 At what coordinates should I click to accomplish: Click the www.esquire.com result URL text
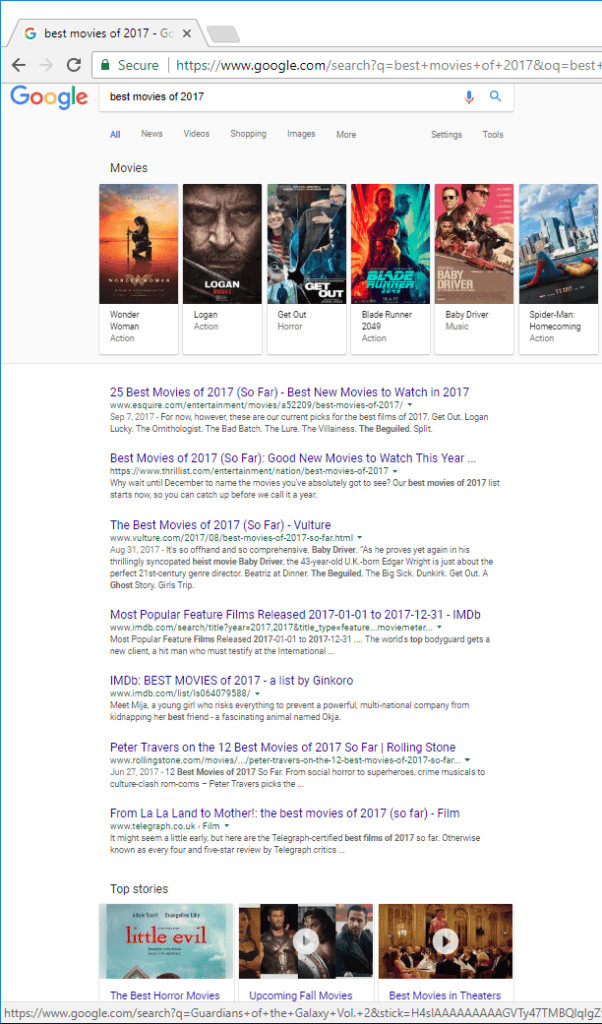click(256, 406)
